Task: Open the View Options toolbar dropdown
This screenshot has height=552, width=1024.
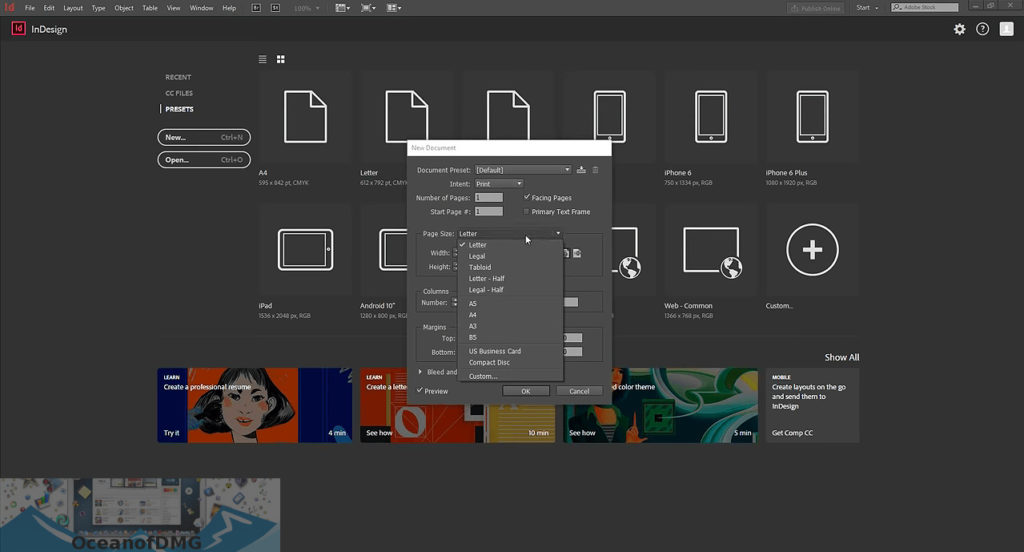Action: tap(342, 8)
